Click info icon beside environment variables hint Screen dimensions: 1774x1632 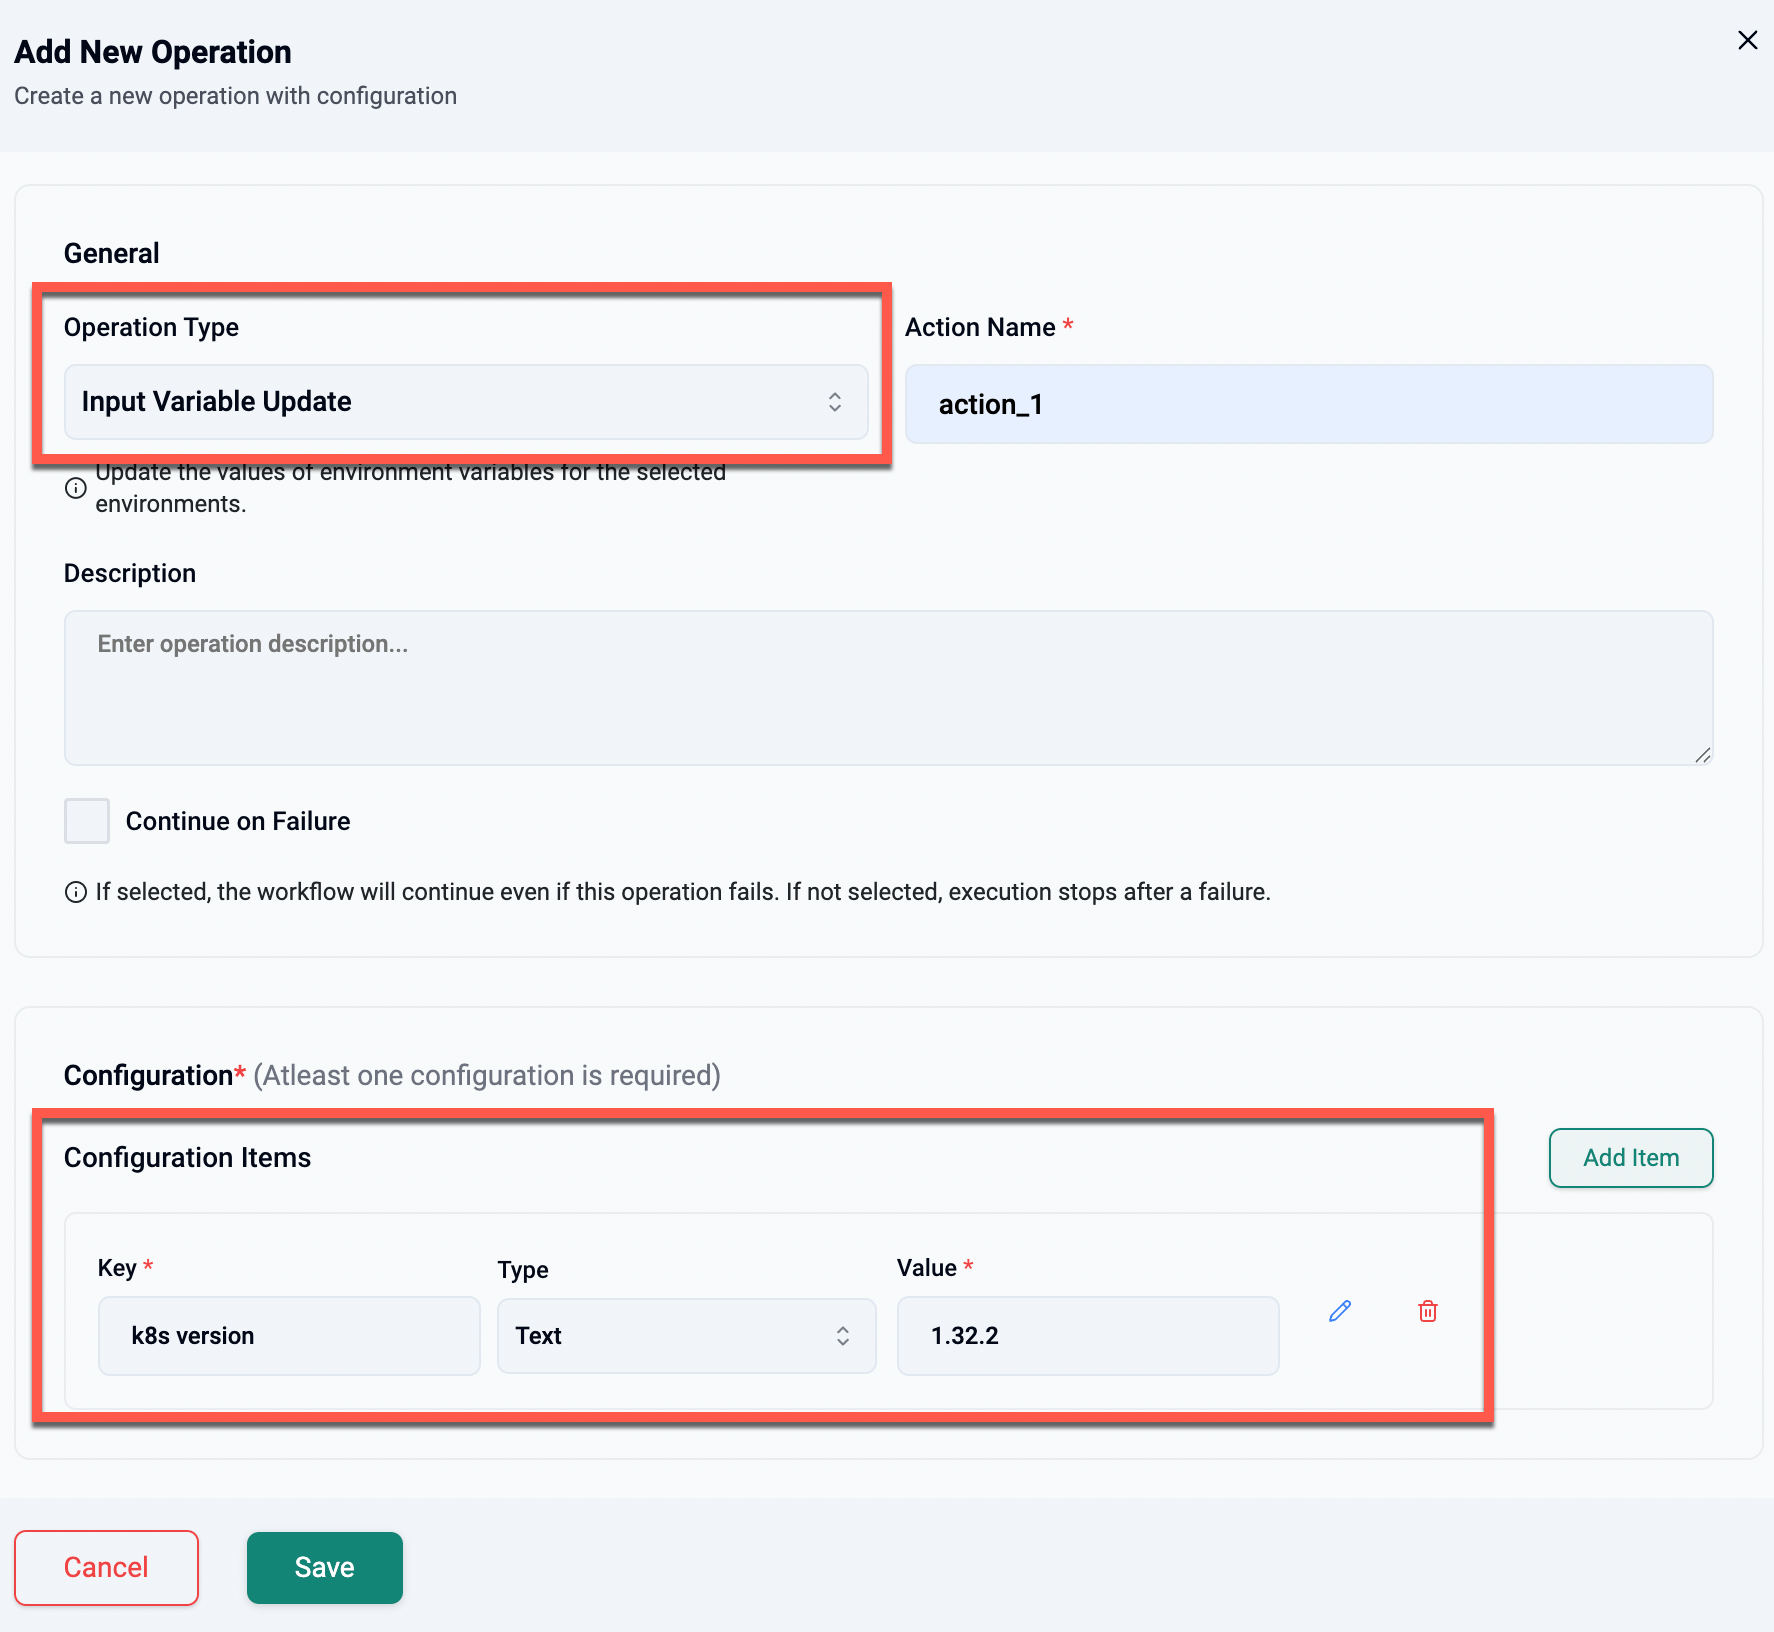click(76, 488)
